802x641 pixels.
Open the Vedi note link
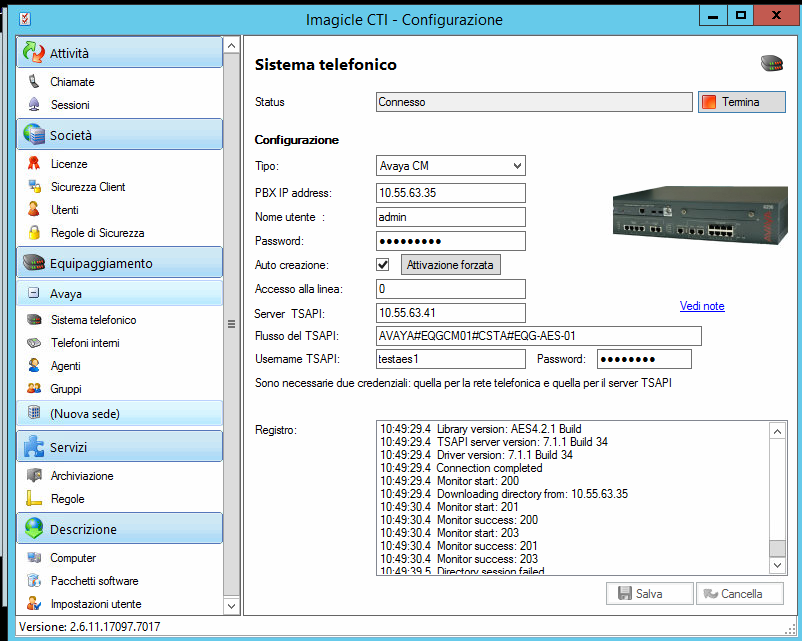(702, 306)
